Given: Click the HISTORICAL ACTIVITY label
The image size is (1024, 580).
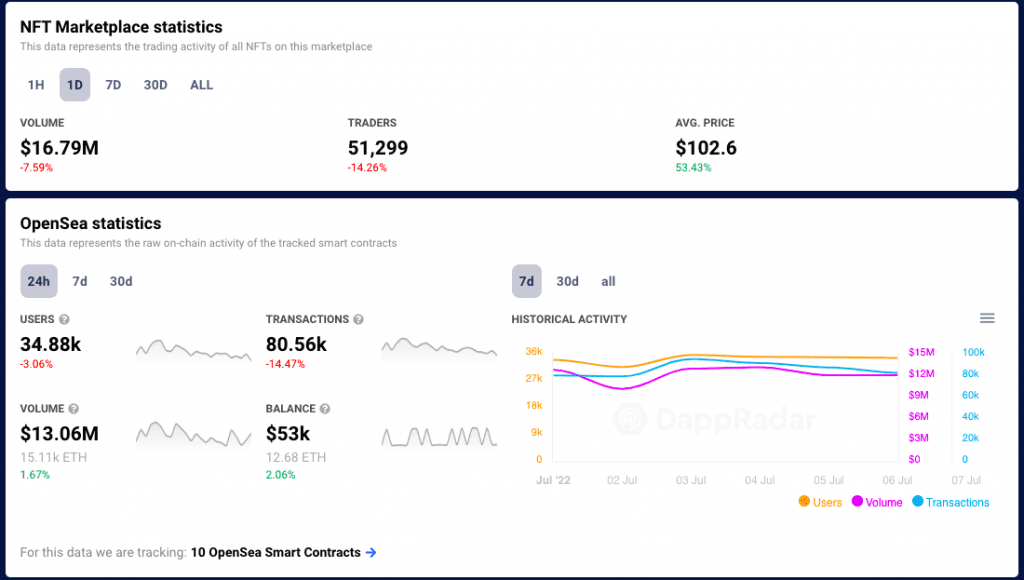Looking at the screenshot, I should pos(569,319).
